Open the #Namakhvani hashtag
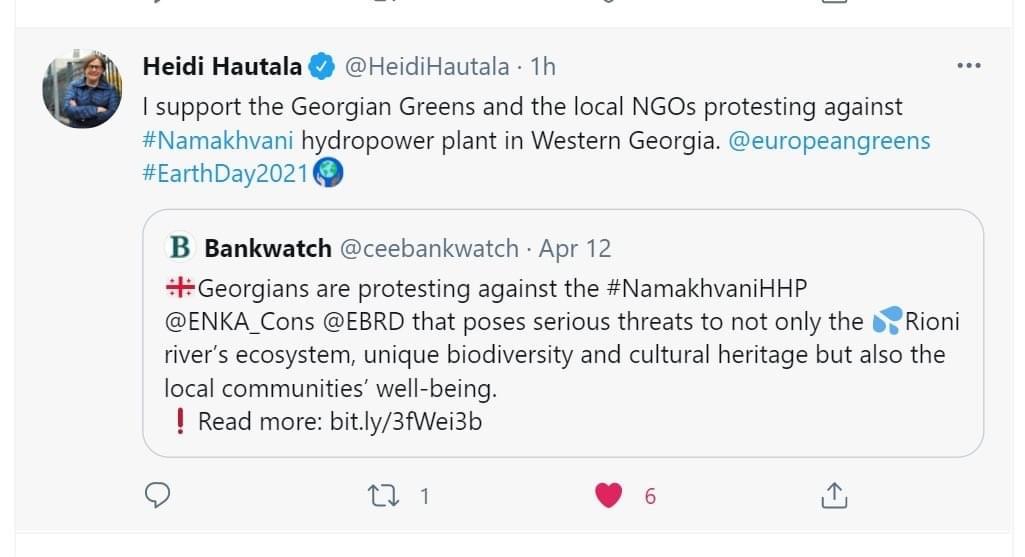The image size is (1025, 557). click(x=218, y=140)
